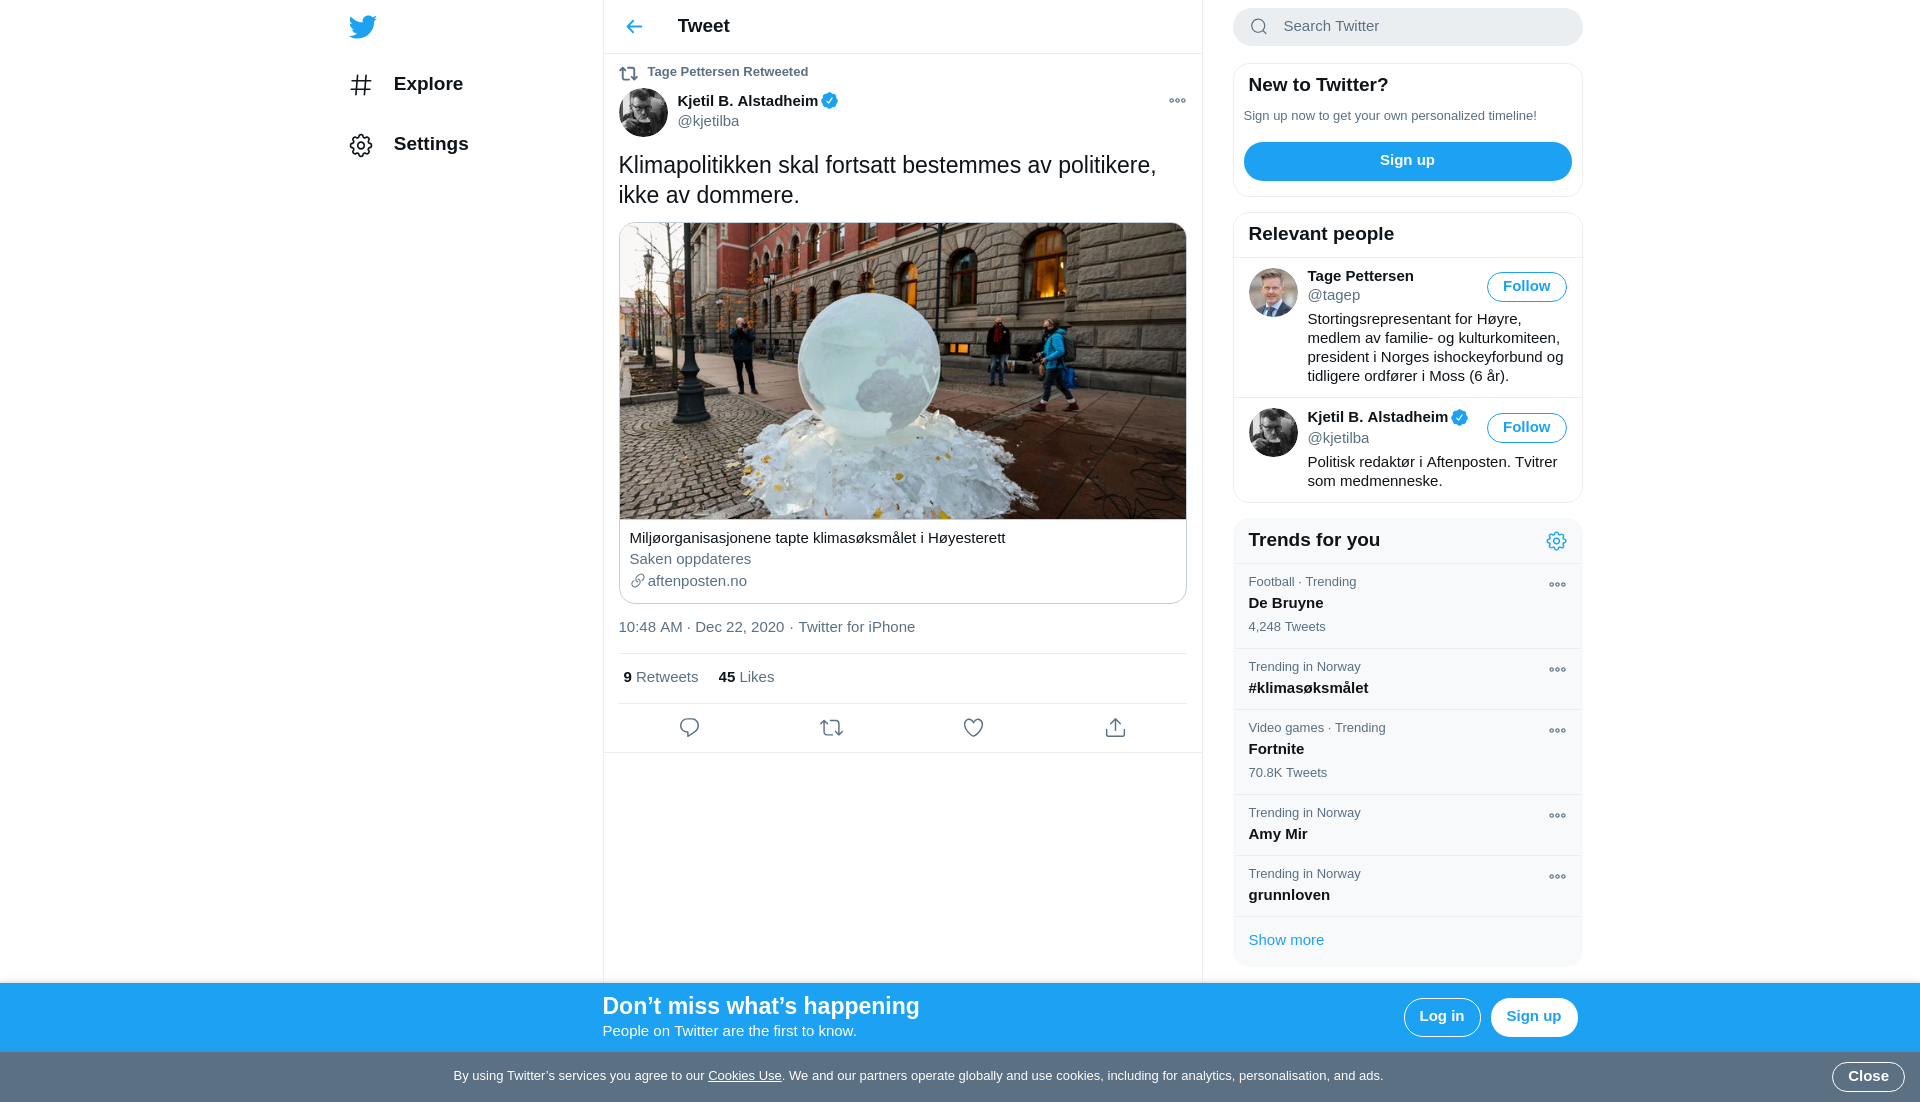Focus the Search Twitter field
The height and width of the screenshot is (1102, 1920).
[x=1407, y=27]
